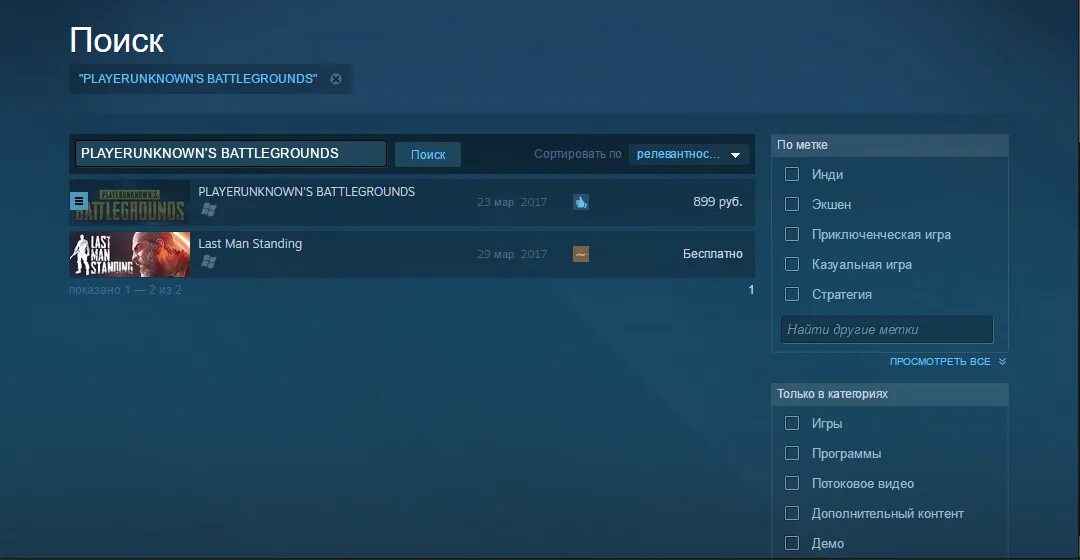Click Windows icon under PLAYERUNKNOWN'S BATTLEGROUNDS title

coord(209,209)
